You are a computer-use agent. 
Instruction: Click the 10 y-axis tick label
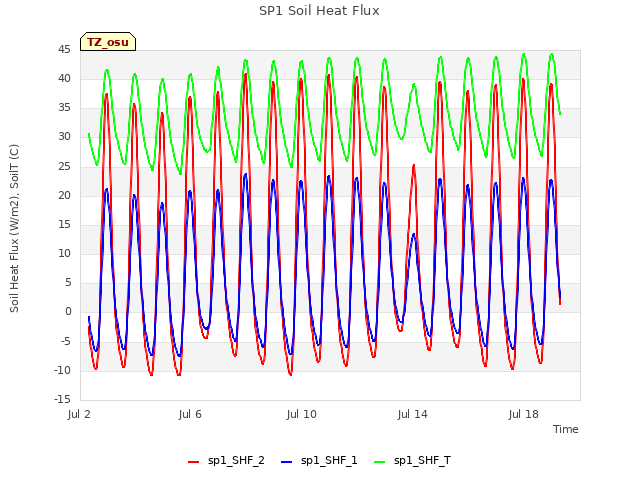pos(64,253)
